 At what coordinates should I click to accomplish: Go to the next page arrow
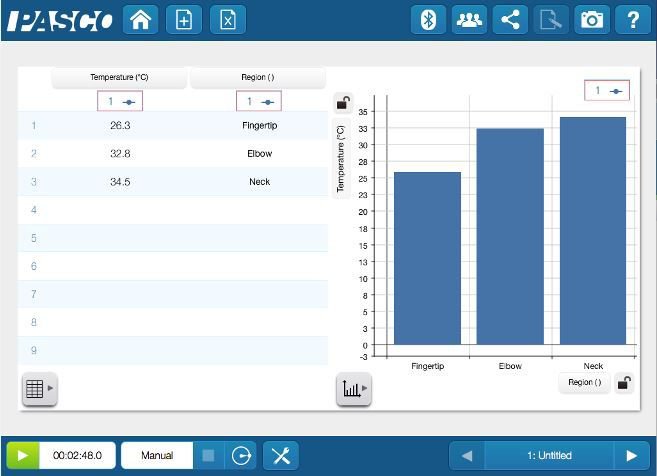point(631,455)
